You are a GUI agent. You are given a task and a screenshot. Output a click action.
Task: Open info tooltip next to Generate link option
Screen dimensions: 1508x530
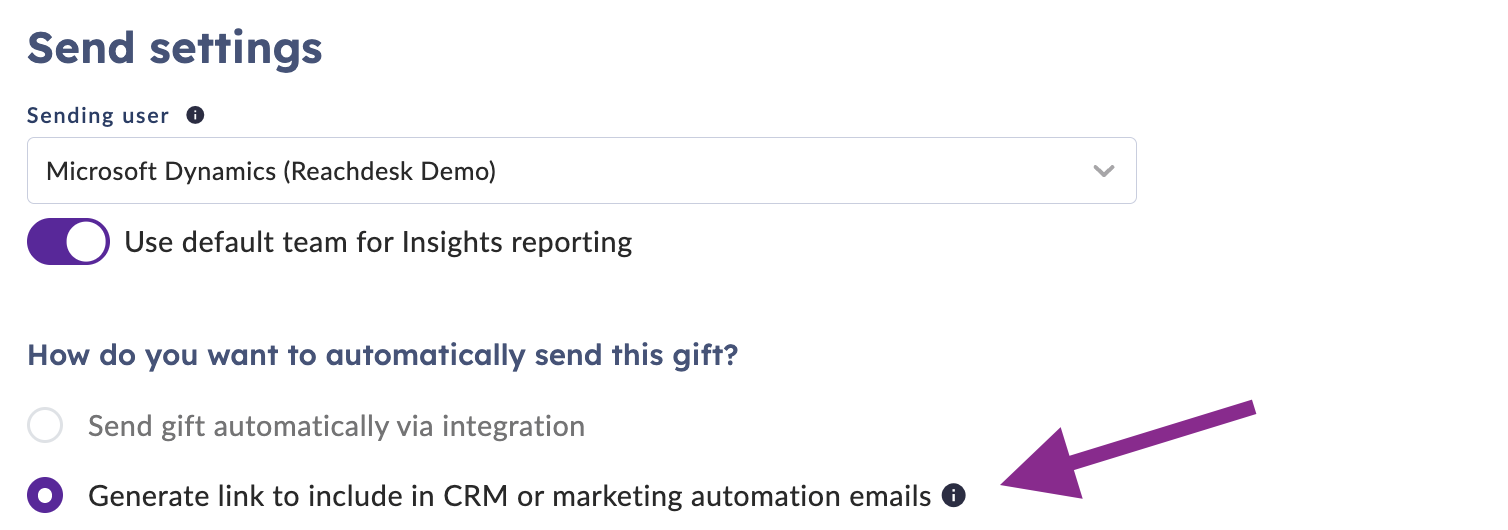955,494
